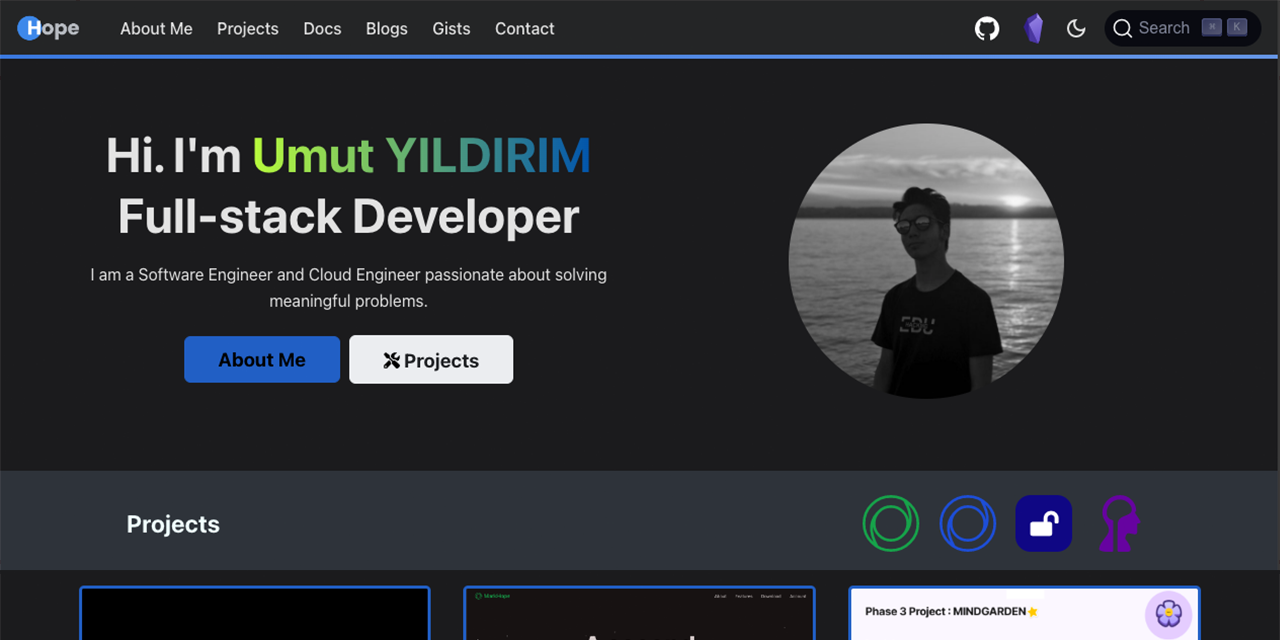Click the star beside the MINDGARDEN title

[1033, 610]
